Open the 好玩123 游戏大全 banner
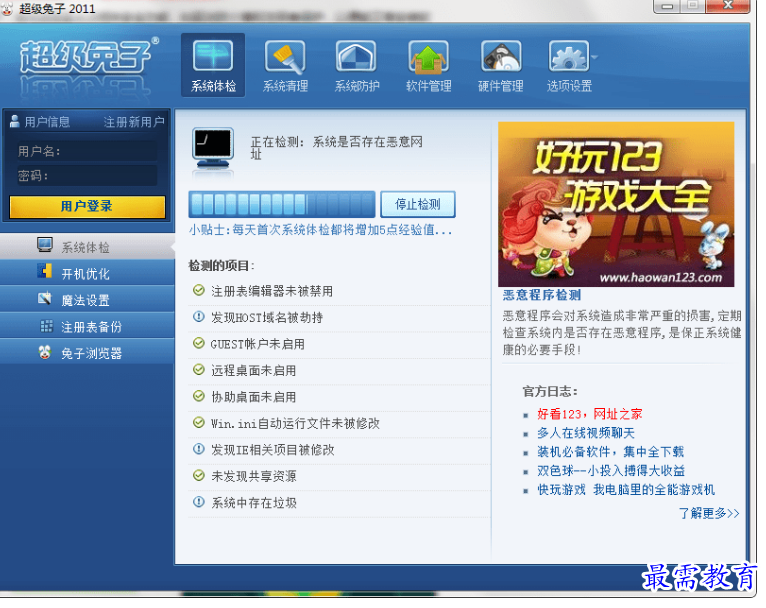Image resolution: width=766 pixels, height=608 pixels. tap(616, 204)
